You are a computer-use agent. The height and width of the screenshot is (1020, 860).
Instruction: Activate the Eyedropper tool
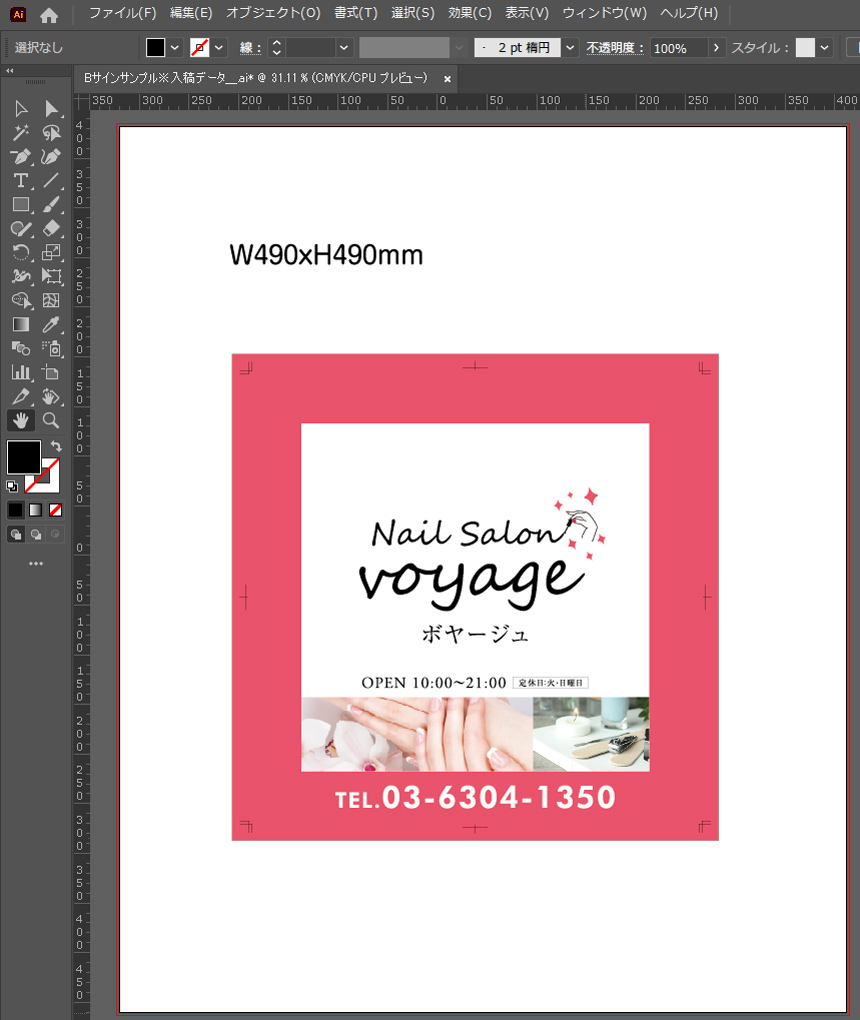tap(52, 325)
